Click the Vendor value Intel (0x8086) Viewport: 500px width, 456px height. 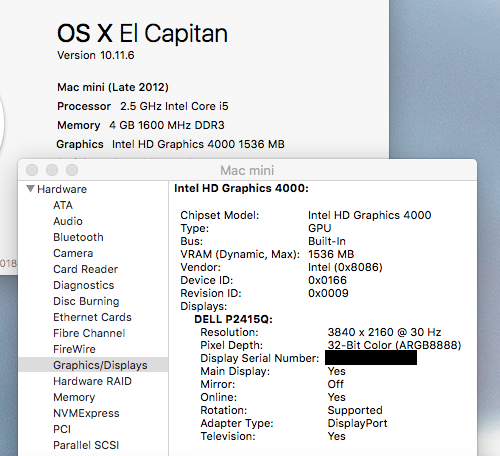(x=345, y=267)
